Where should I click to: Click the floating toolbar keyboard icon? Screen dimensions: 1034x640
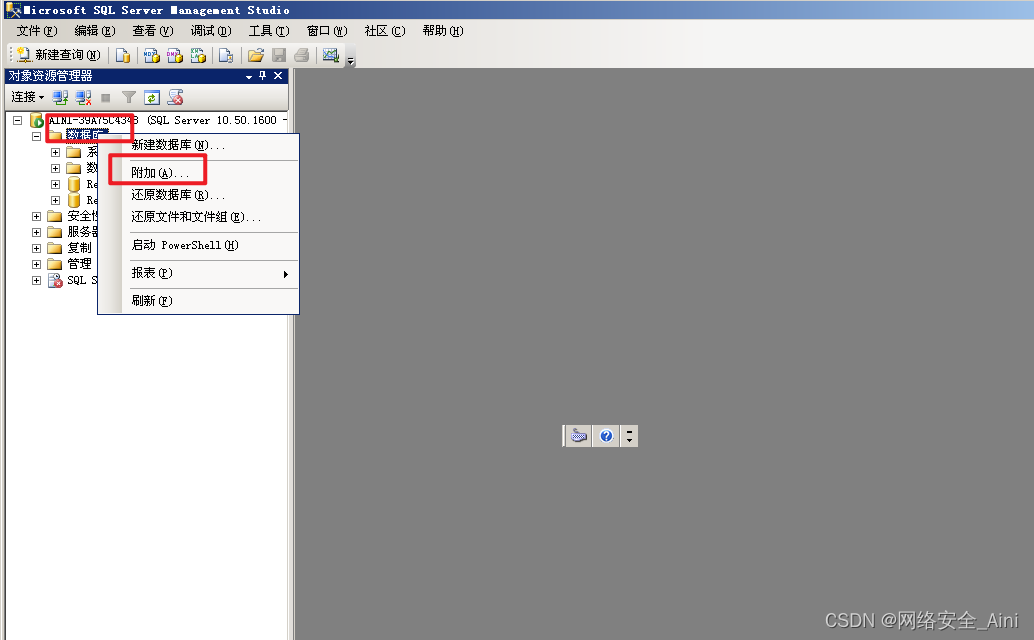pos(579,436)
